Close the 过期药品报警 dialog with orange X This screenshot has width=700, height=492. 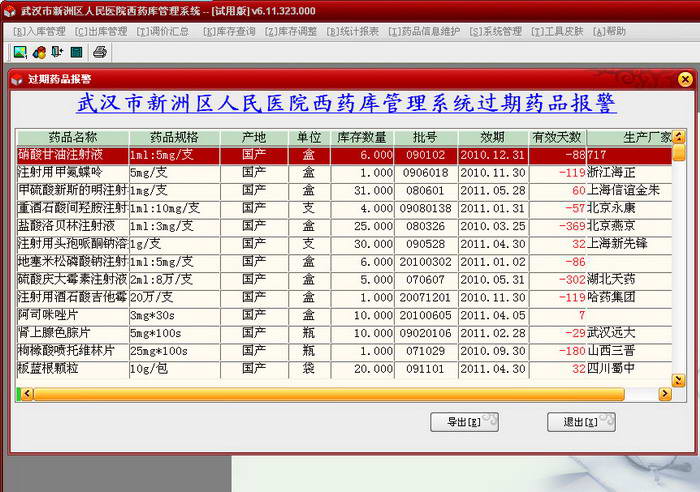click(x=685, y=79)
